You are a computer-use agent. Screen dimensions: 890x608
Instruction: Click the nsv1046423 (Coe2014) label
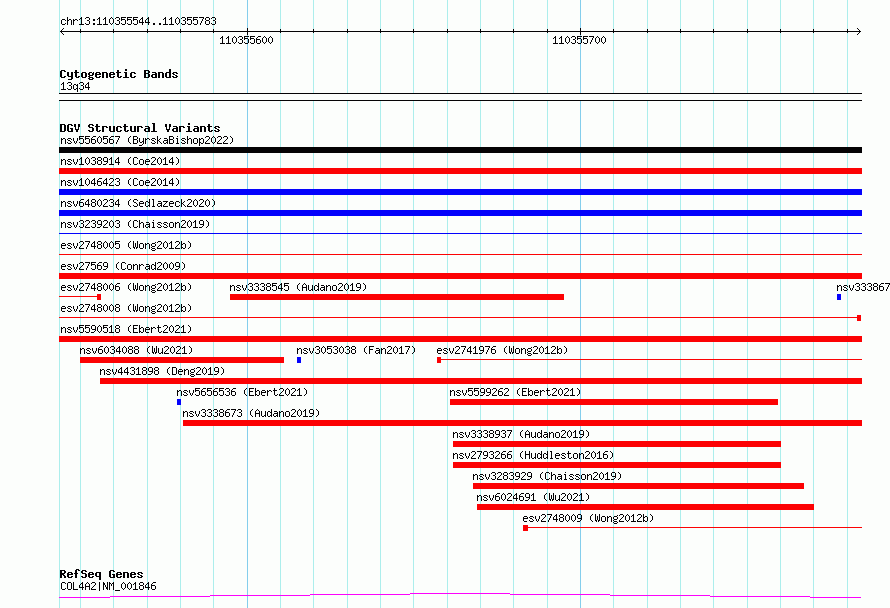click(x=120, y=182)
